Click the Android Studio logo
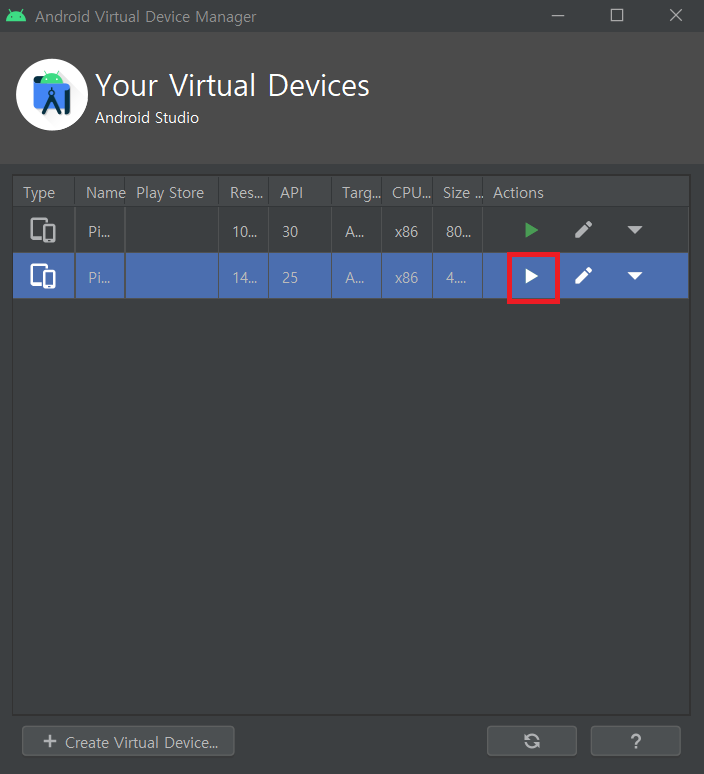704x774 pixels. click(x=52, y=95)
